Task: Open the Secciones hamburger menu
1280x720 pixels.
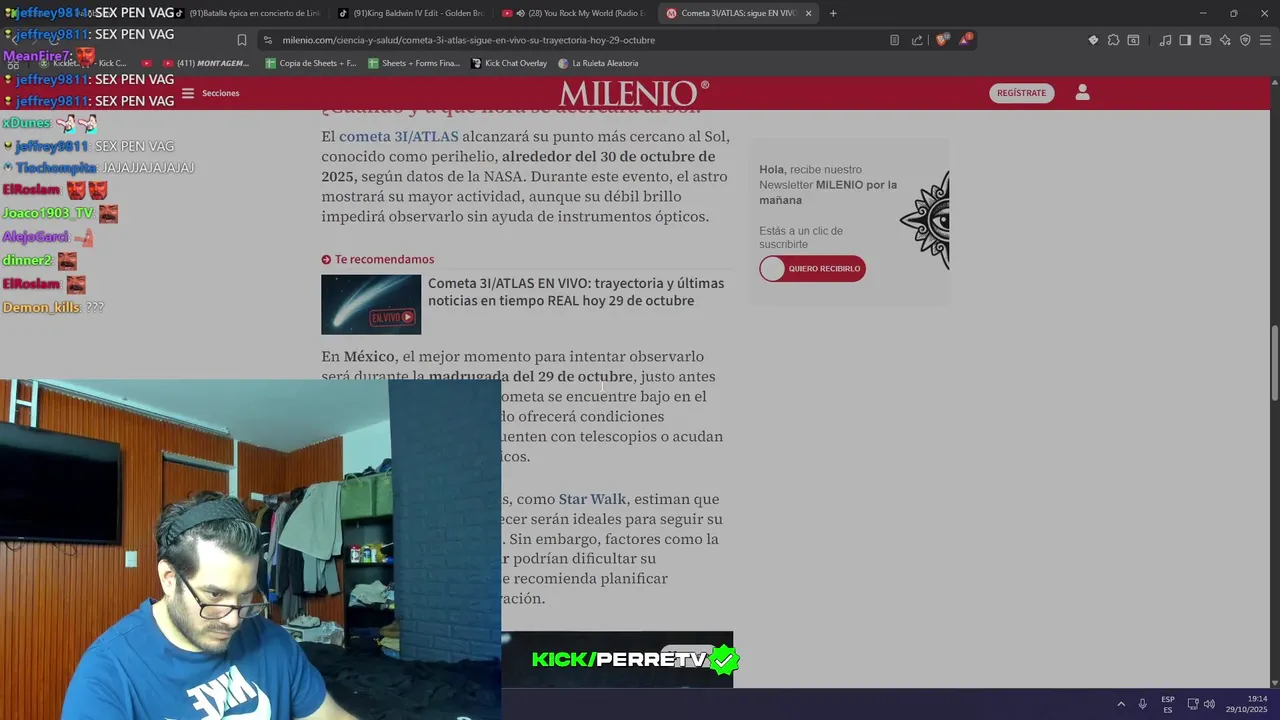Action: [187, 93]
